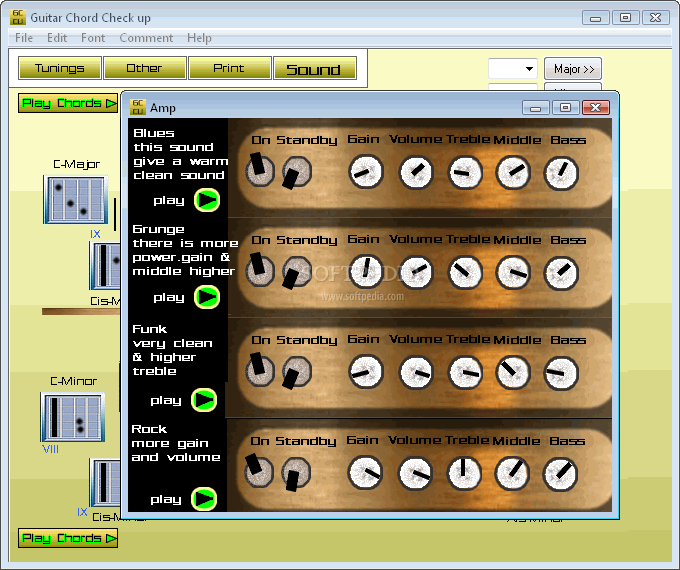
Task: Toggle the Grunge On switch
Action: (260, 270)
